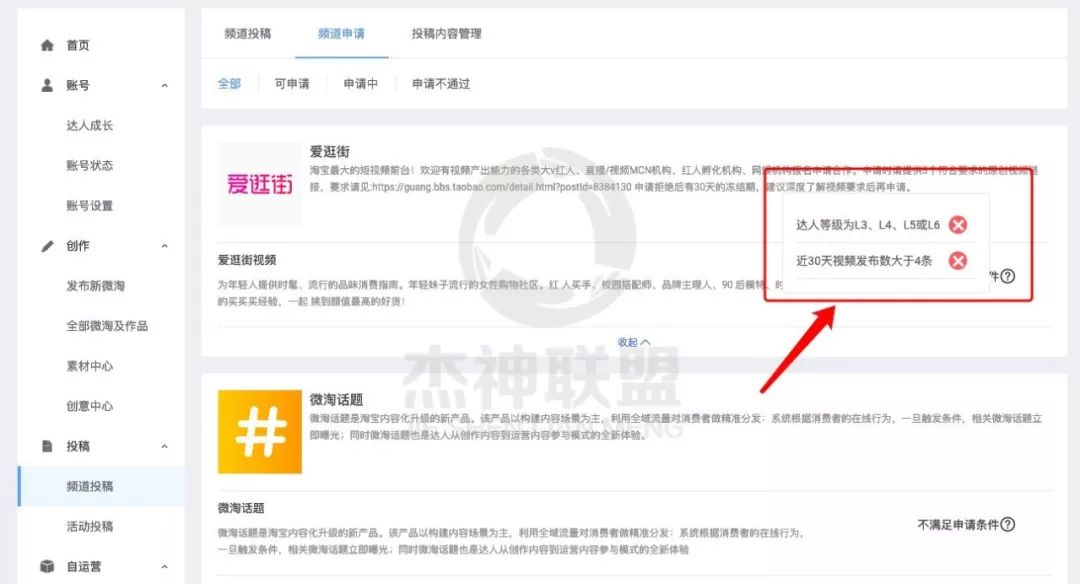Open the 投稿内容管理 tab
Image resolution: width=1080 pixels, height=584 pixels.
point(446,33)
